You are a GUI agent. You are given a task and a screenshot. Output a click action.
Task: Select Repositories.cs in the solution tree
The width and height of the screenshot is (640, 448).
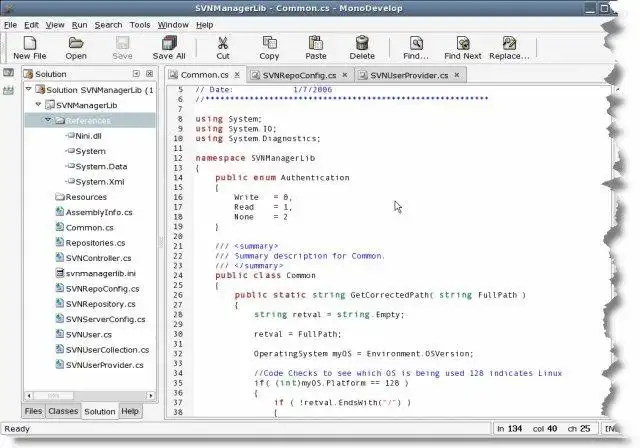coord(96,243)
